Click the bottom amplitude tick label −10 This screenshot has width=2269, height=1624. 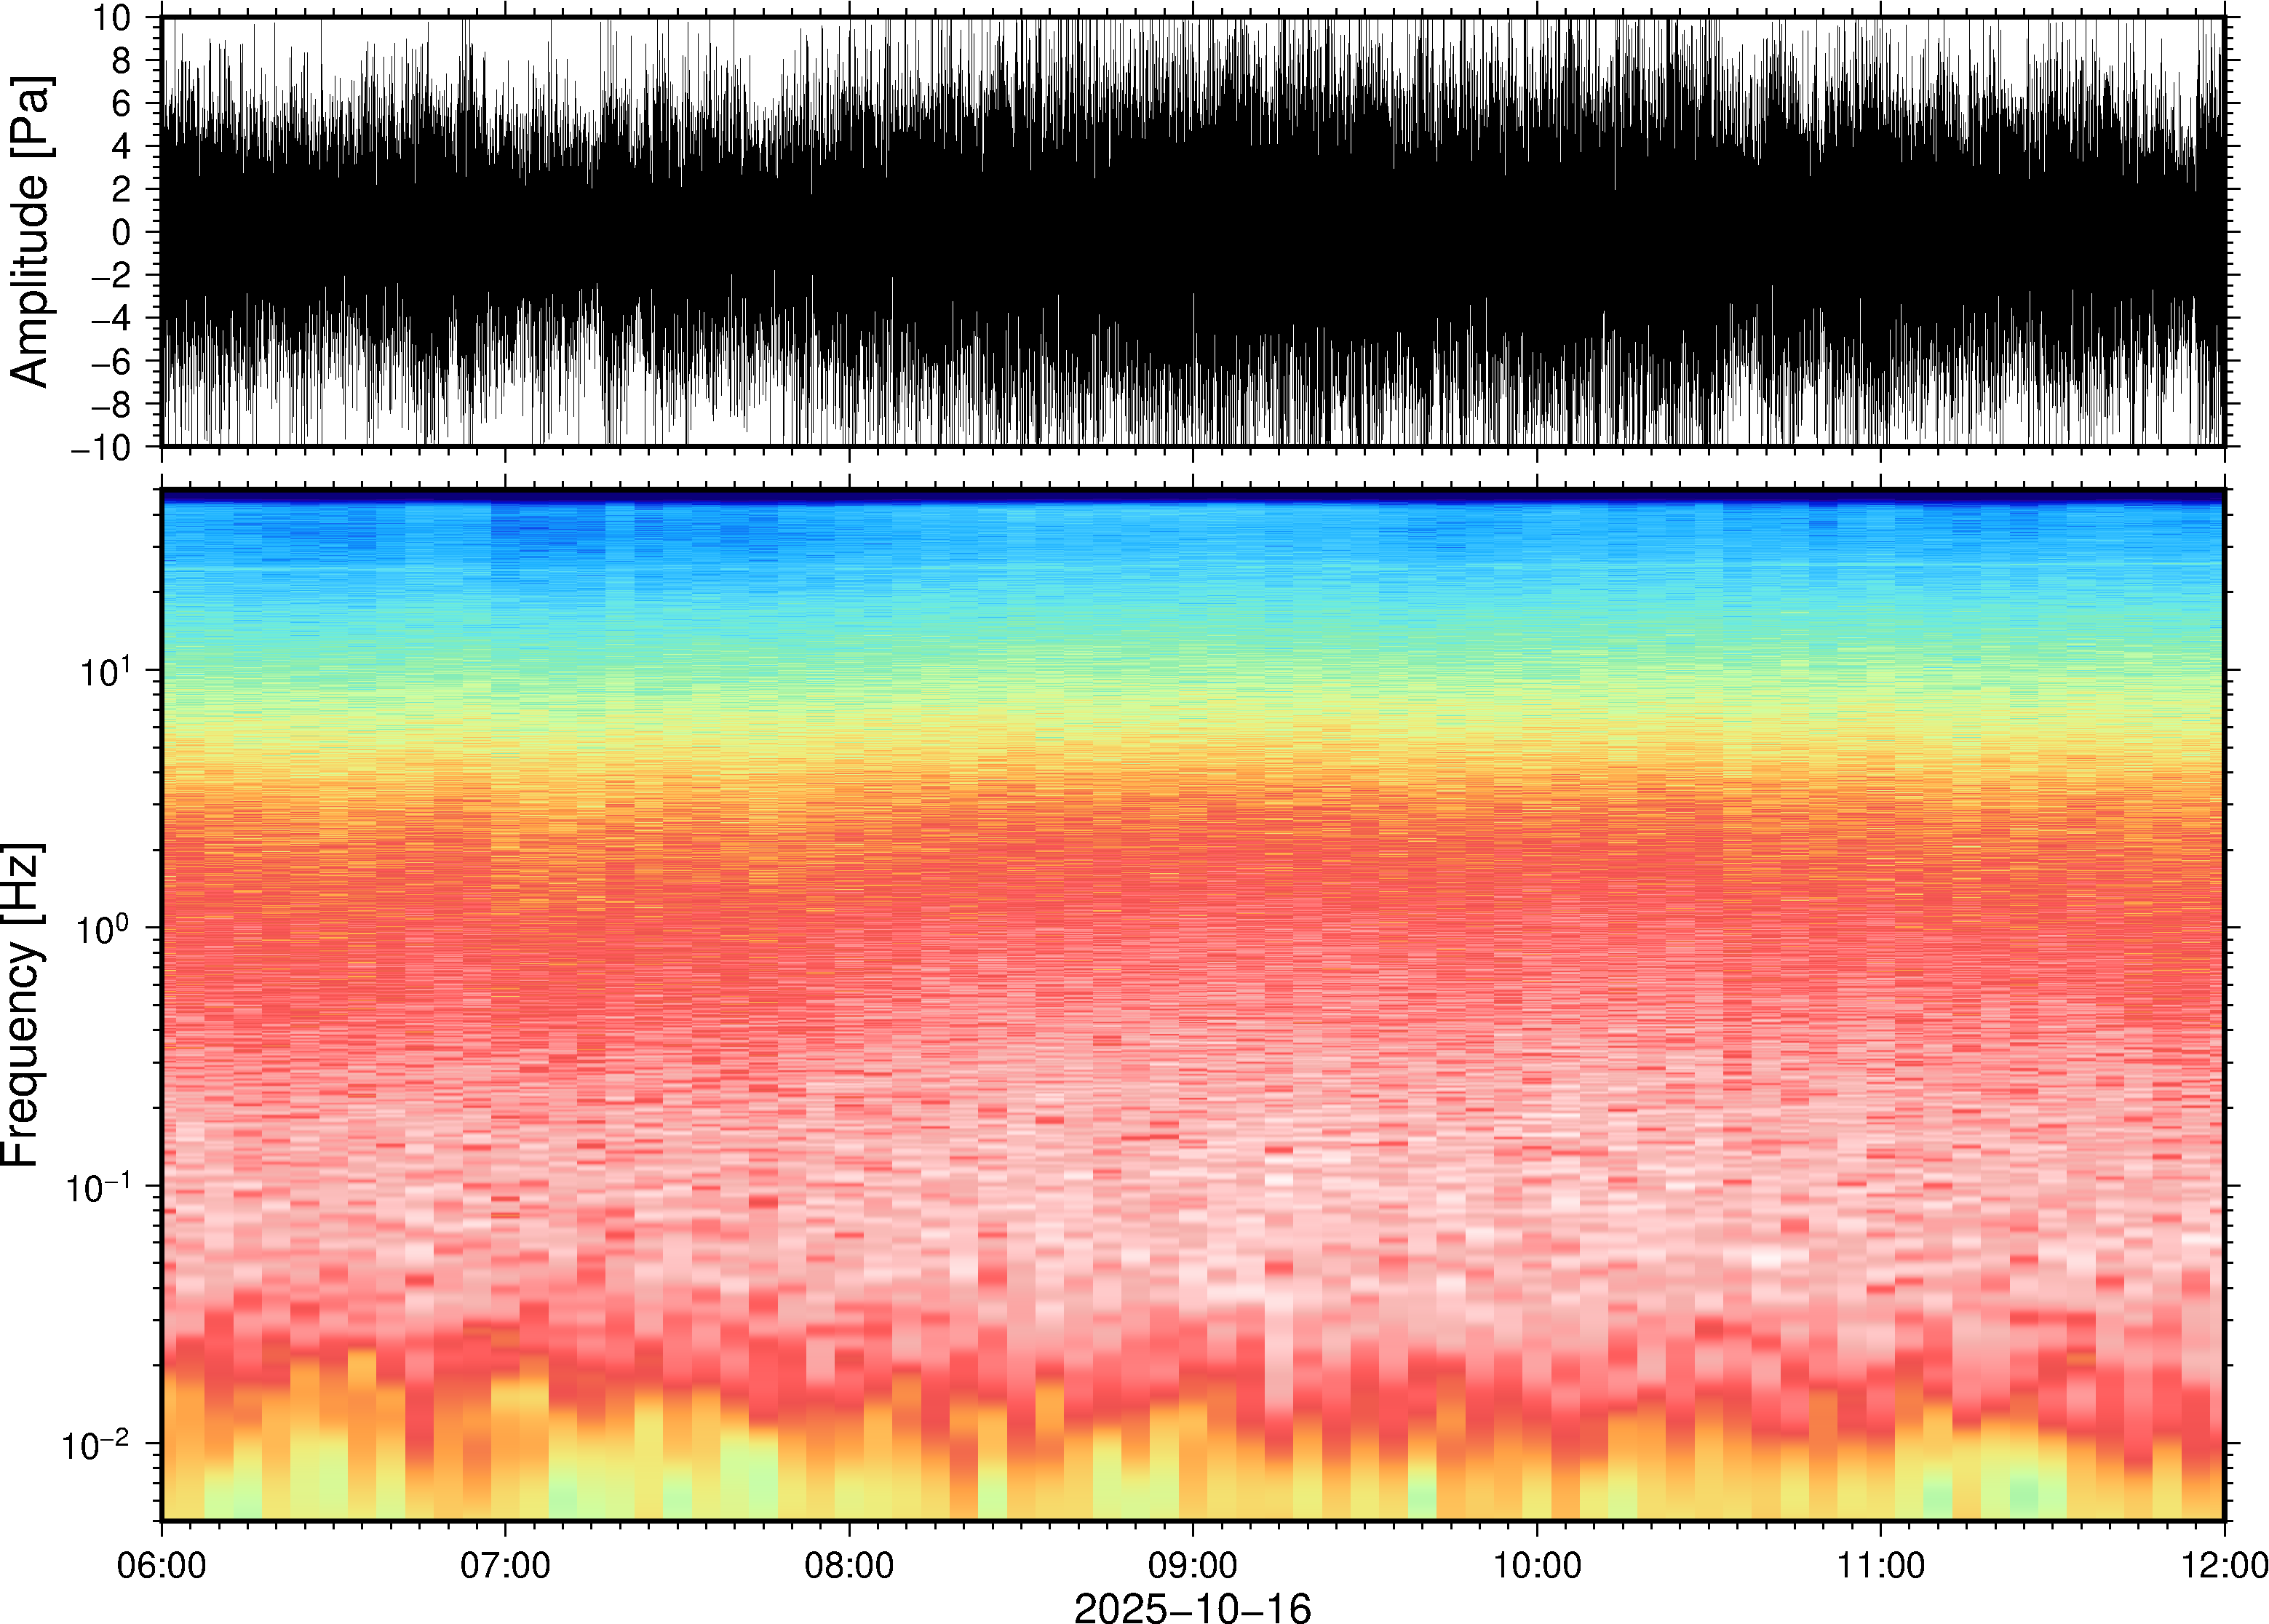point(101,448)
